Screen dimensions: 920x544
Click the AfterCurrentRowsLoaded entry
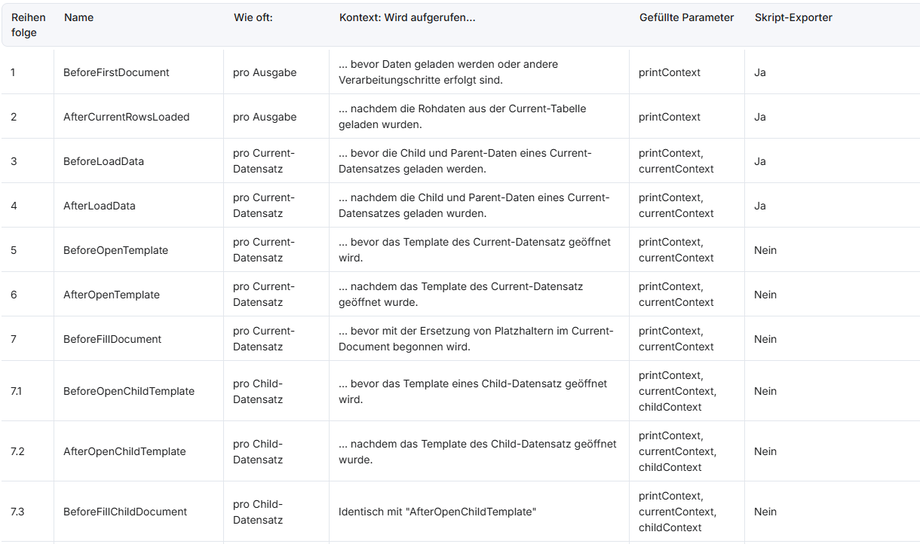point(126,117)
